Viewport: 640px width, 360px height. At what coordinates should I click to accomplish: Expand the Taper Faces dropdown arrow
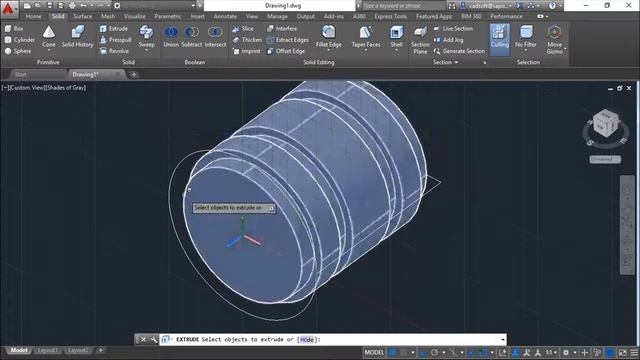366,50
